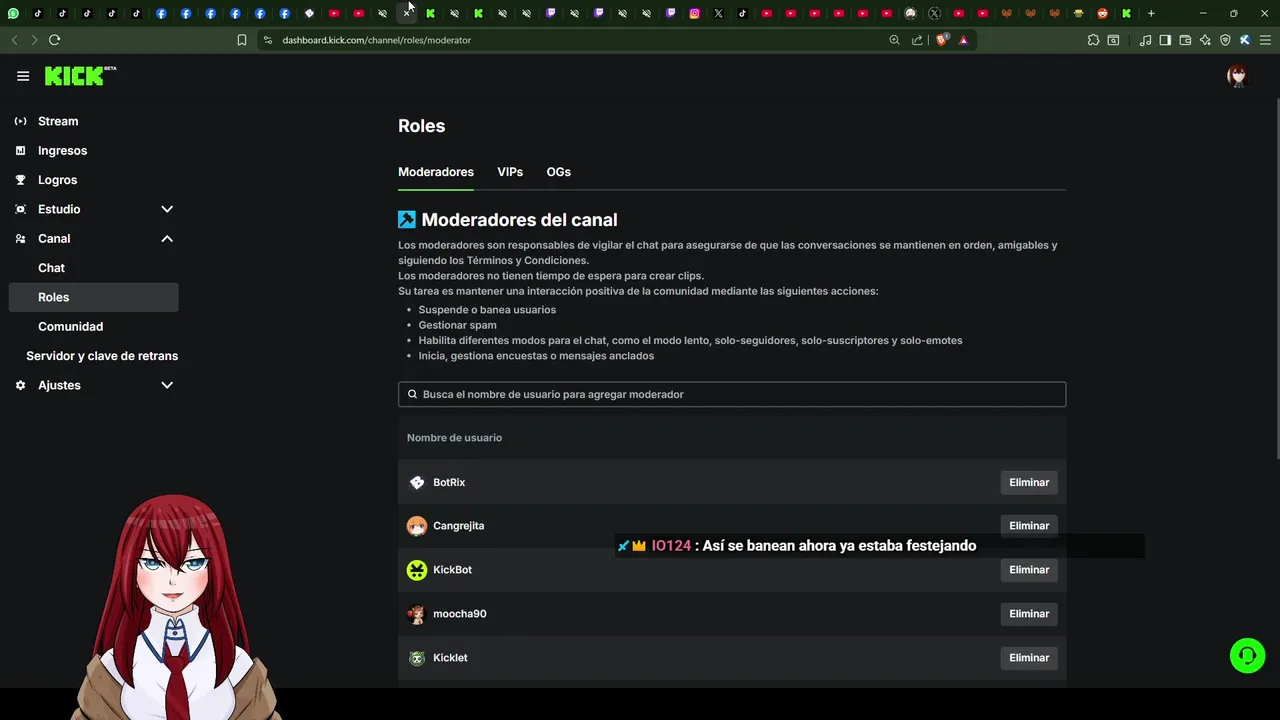Go back in the browser
1280x720 pixels.
click(x=14, y=40)
